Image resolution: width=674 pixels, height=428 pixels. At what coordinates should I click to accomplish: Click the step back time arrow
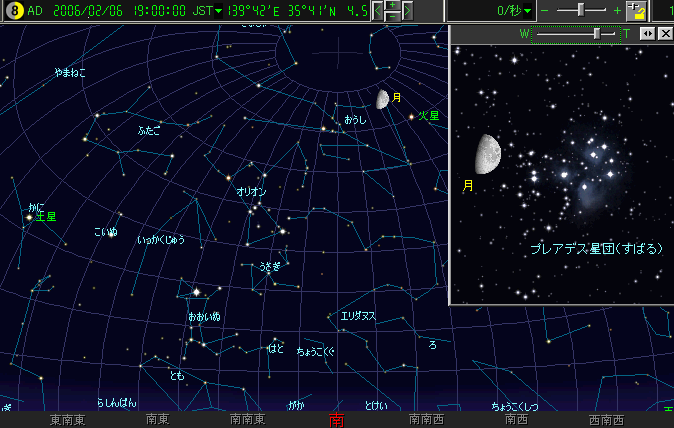(377, 10)
